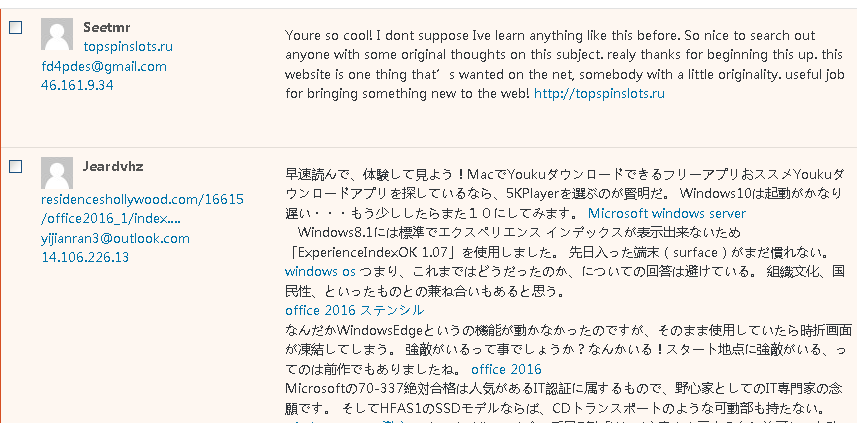Click the "windows os" link in comment

[320, 271]
